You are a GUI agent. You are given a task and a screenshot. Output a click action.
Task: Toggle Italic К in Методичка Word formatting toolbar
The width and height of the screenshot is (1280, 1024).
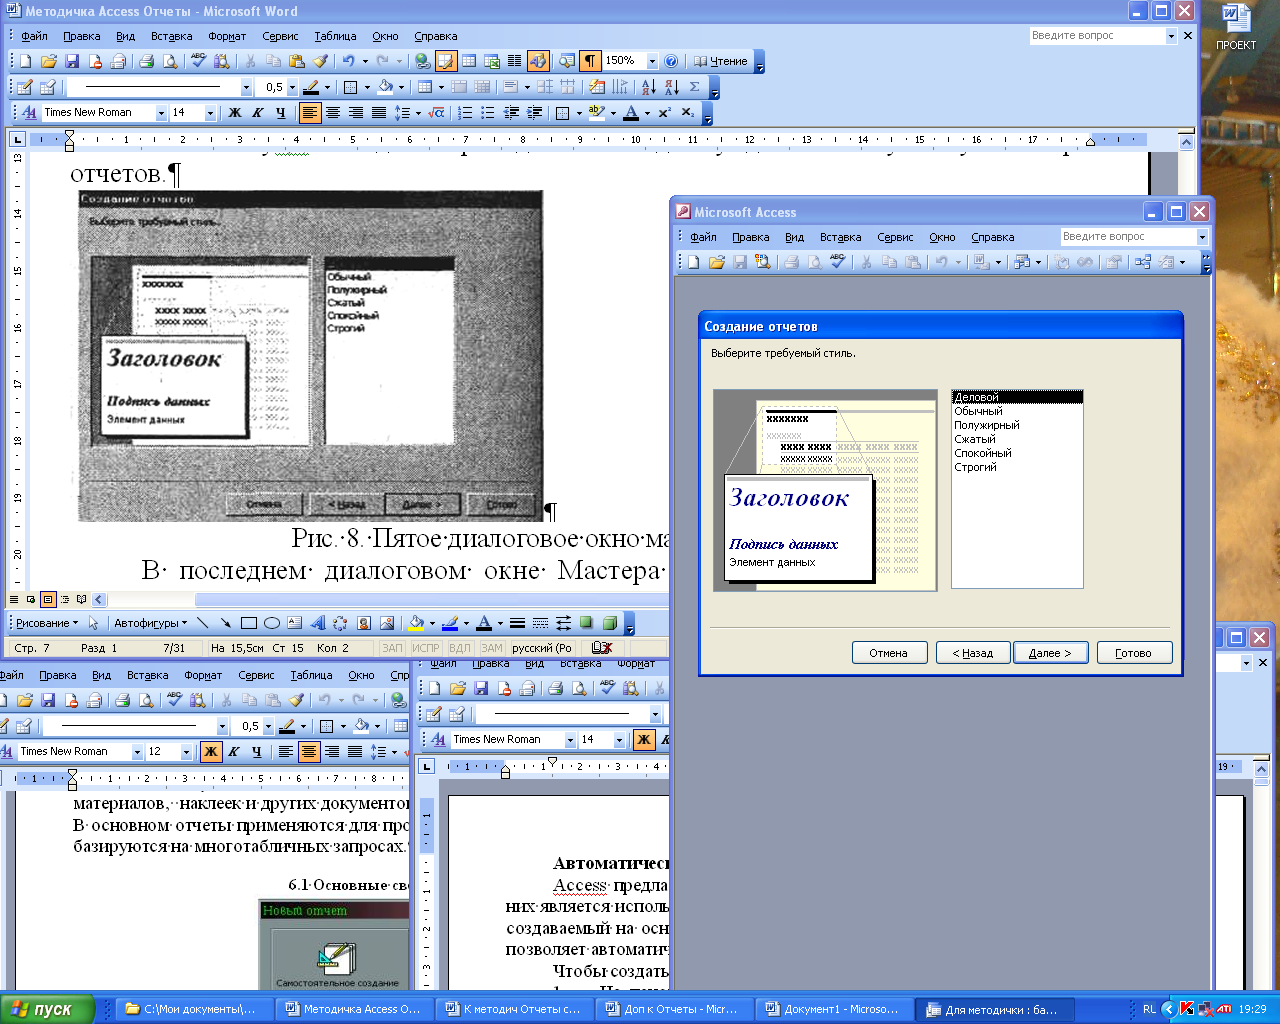(258, 113)
